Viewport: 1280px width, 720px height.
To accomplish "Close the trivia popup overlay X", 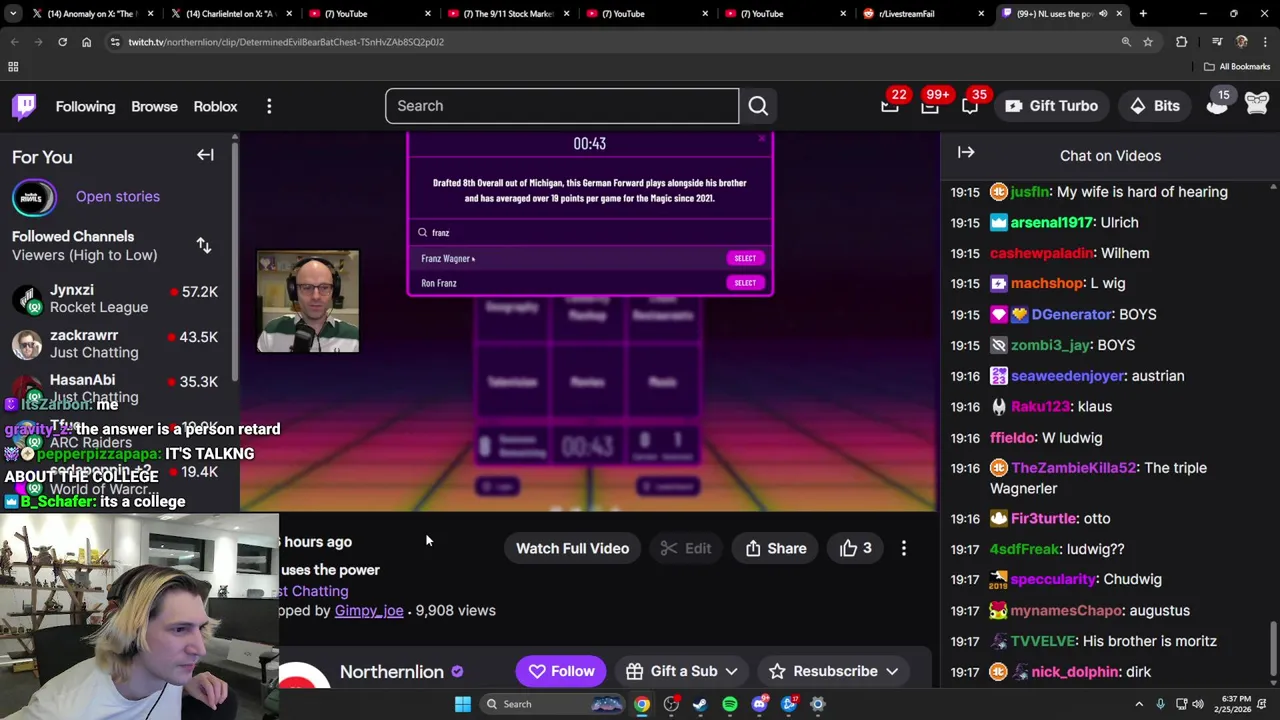I will (763, 139).
